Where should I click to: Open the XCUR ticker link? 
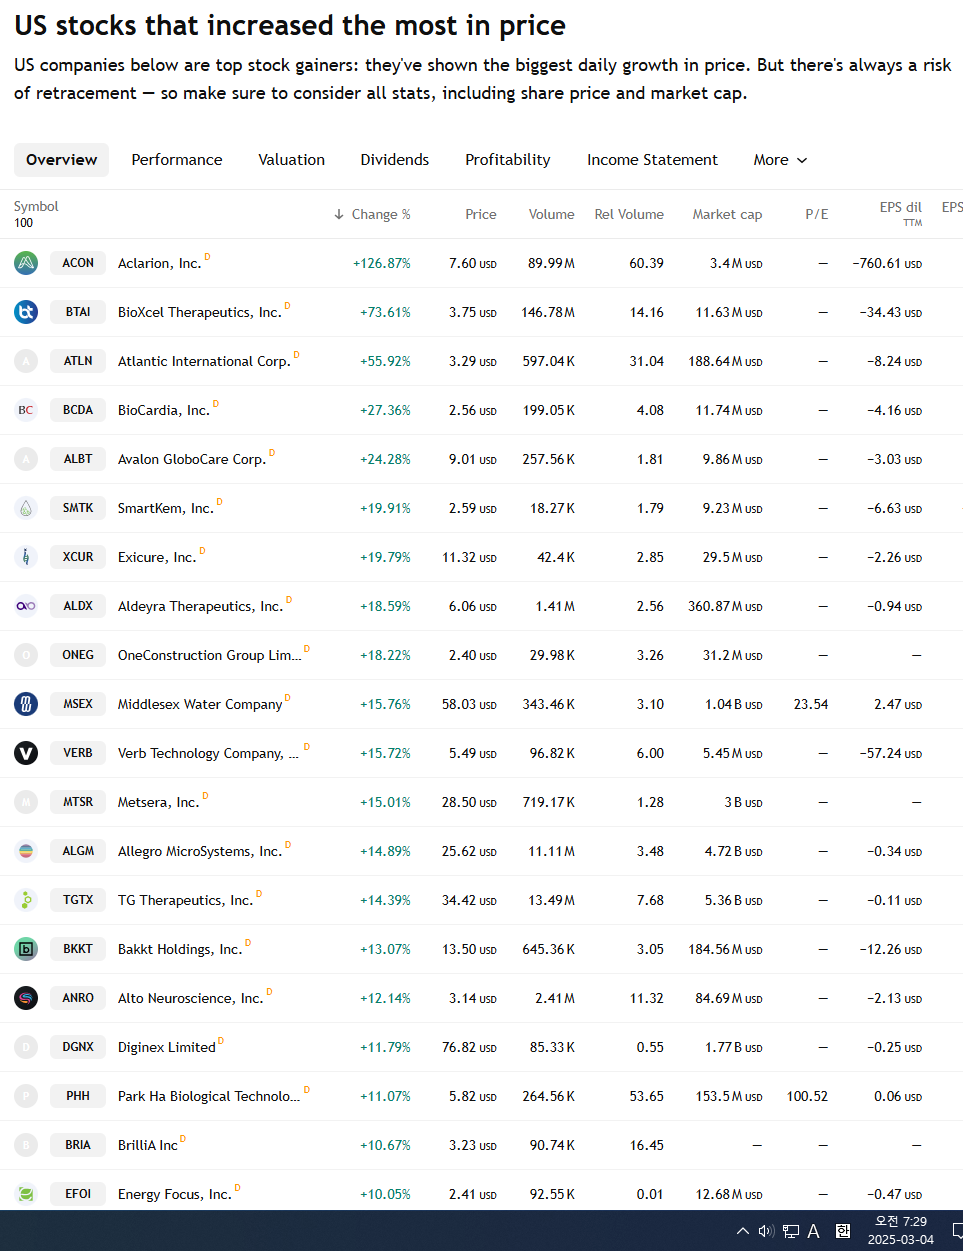click(x=78, y=557)
